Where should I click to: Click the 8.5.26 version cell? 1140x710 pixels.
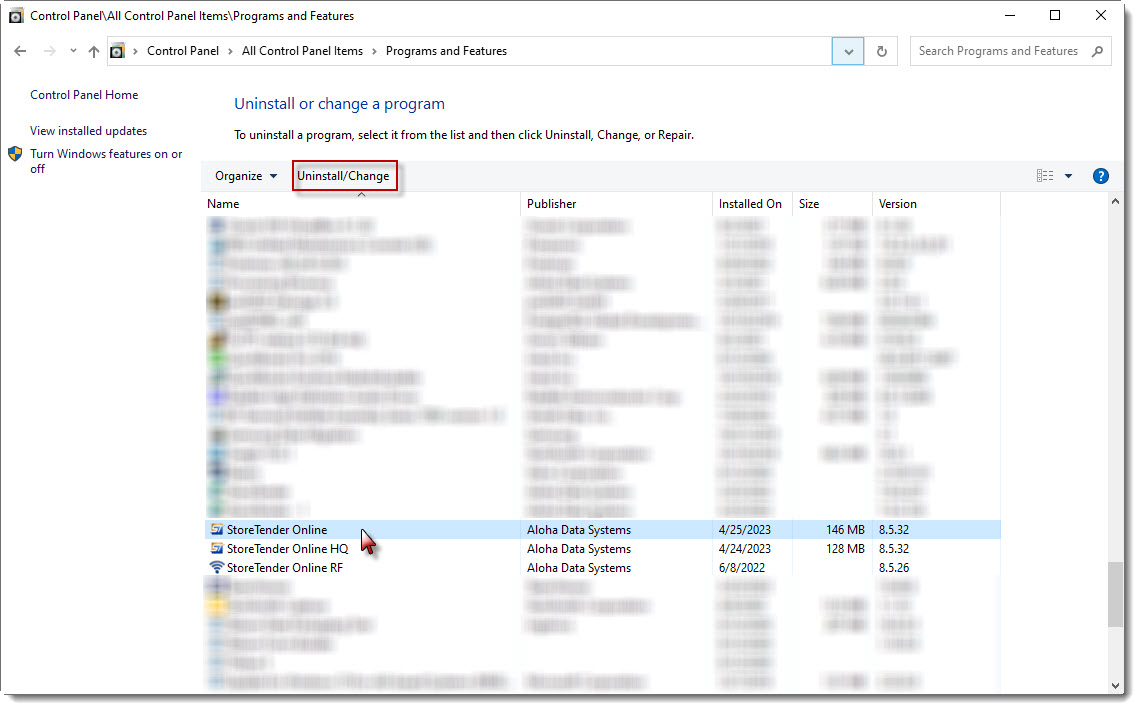click(894, 568)
